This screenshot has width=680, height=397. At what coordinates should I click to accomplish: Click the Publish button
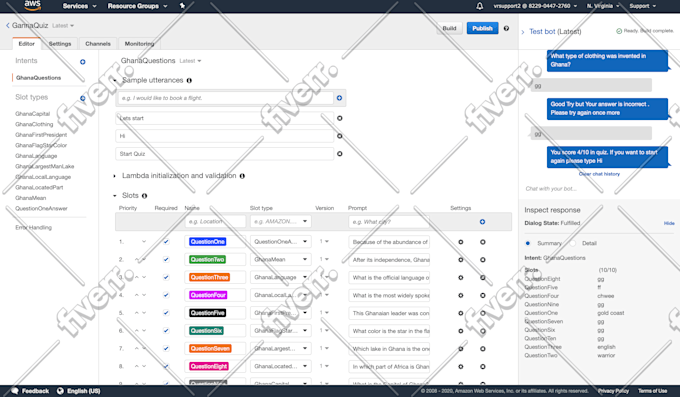tap(482, 28)
